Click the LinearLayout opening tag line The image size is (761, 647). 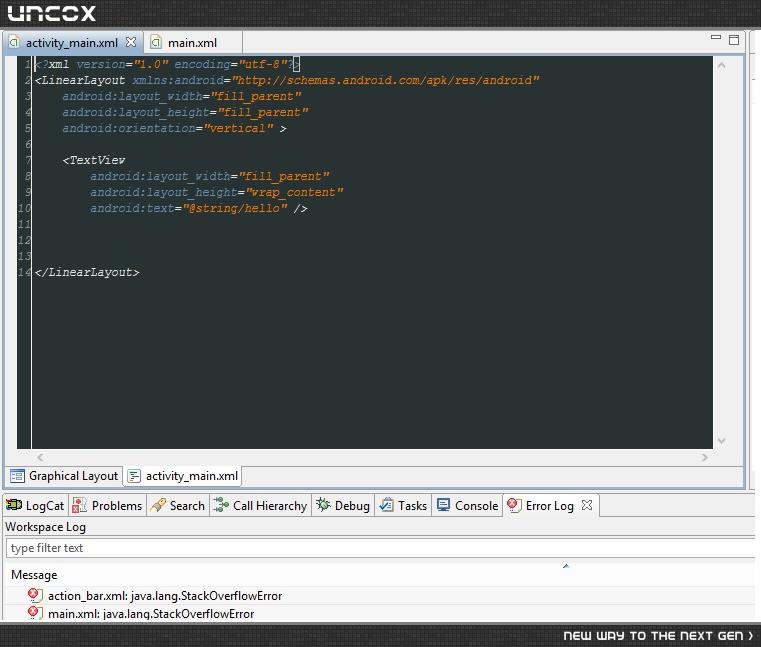pos(287,80)
